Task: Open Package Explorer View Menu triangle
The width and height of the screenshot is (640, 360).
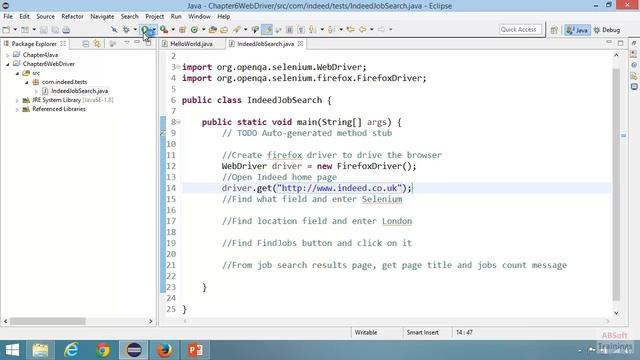Action: [x=127, y=43]
